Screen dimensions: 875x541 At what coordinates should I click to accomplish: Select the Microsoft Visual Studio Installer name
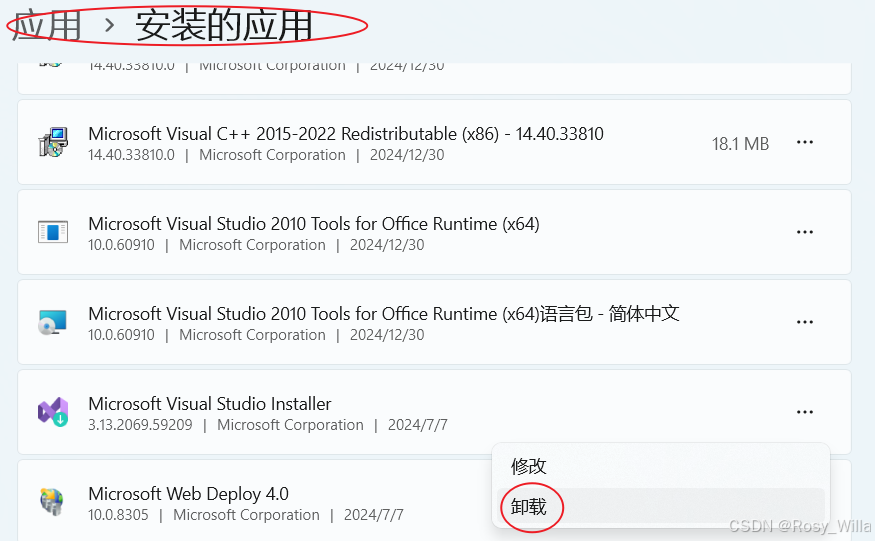210,404
